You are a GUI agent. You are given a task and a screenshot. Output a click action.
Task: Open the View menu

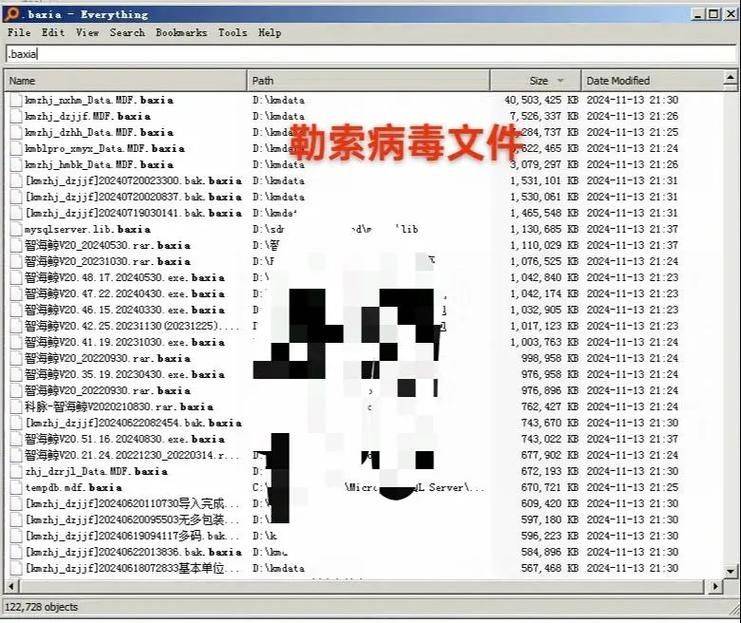point(87,33)
